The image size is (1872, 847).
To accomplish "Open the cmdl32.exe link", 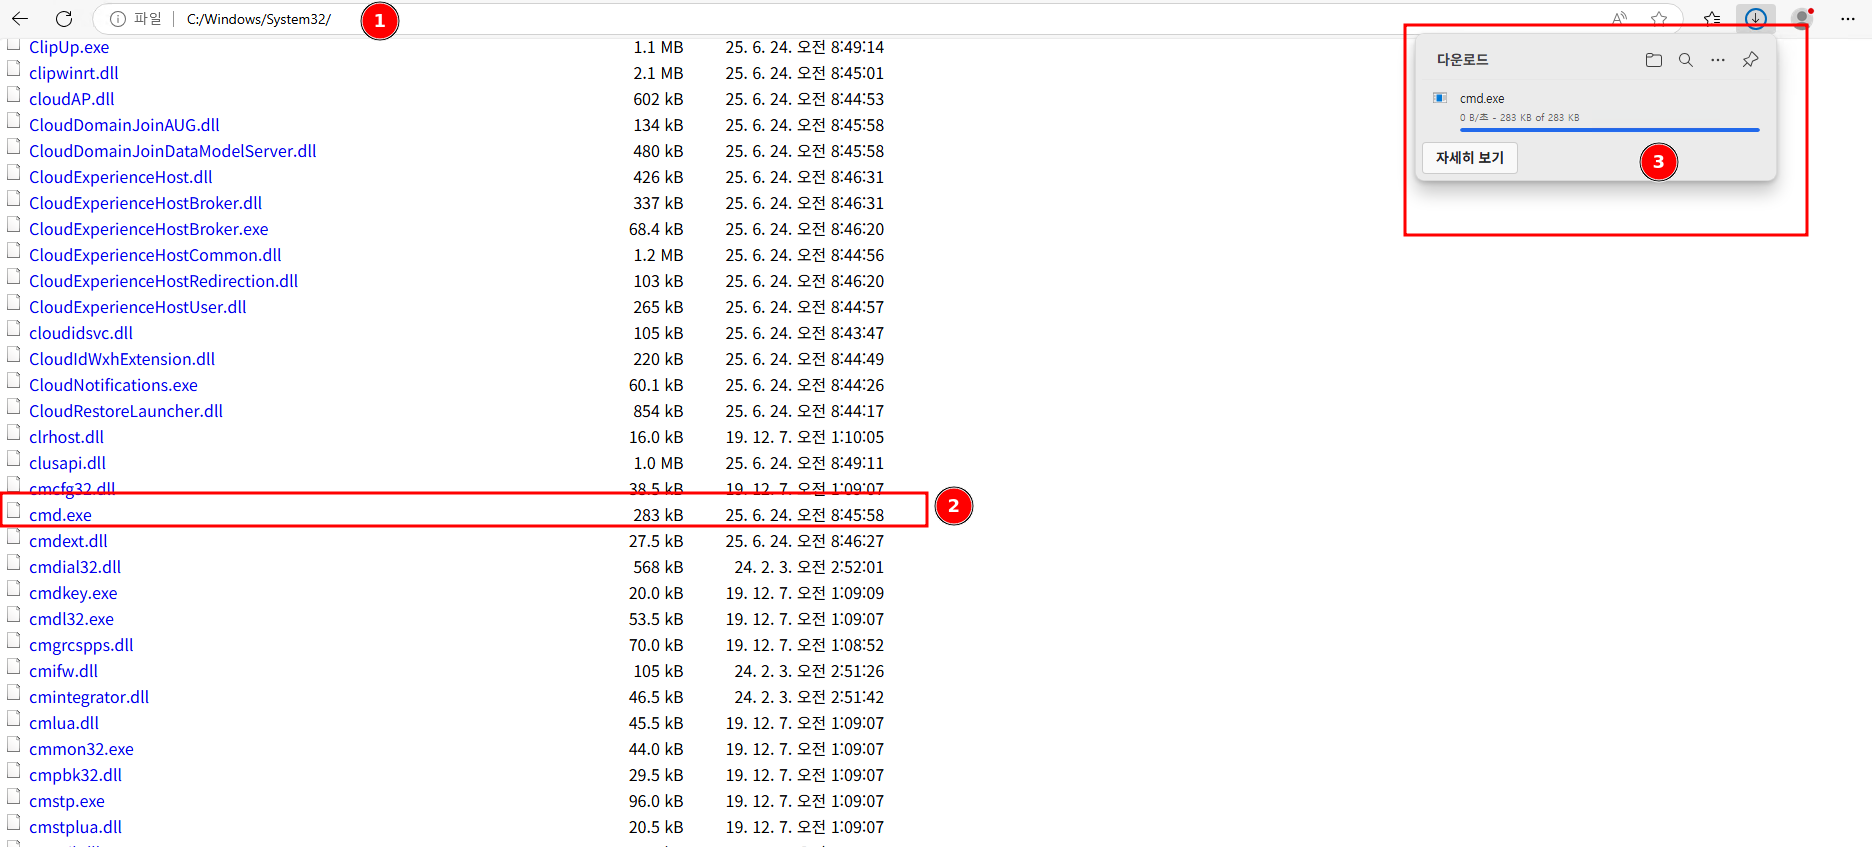I will coord(71,619).
